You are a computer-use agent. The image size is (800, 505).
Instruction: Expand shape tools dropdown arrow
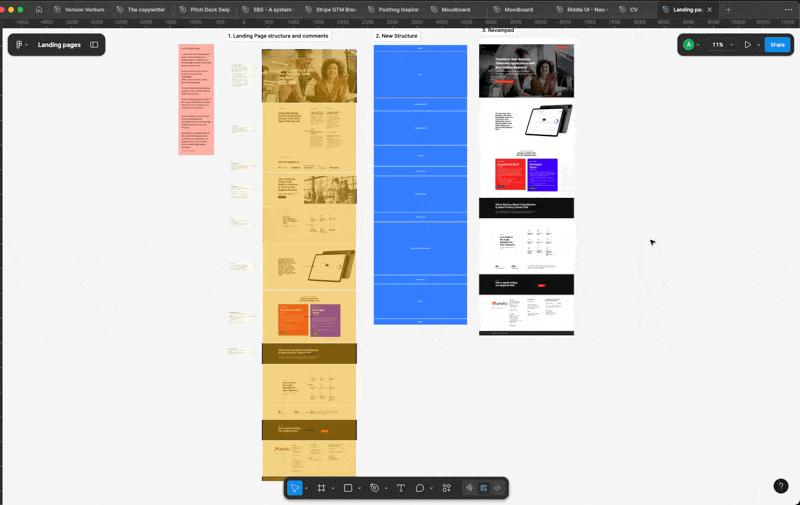click(359, 489)
